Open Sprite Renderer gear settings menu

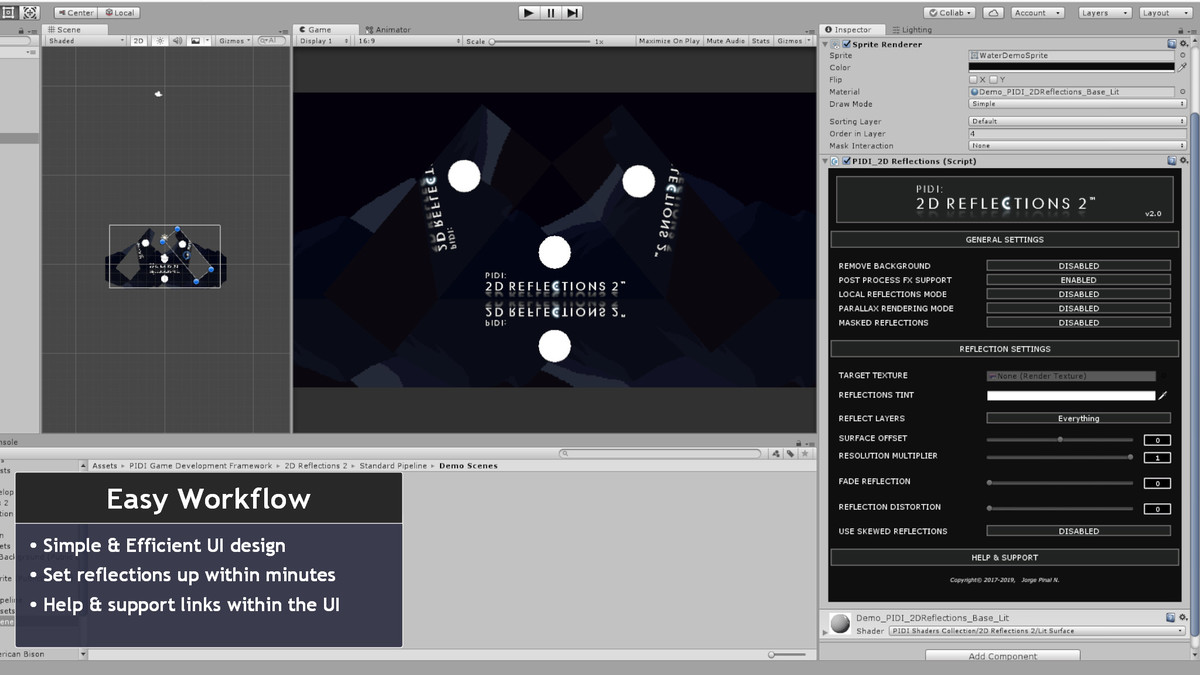[1183, 44]
